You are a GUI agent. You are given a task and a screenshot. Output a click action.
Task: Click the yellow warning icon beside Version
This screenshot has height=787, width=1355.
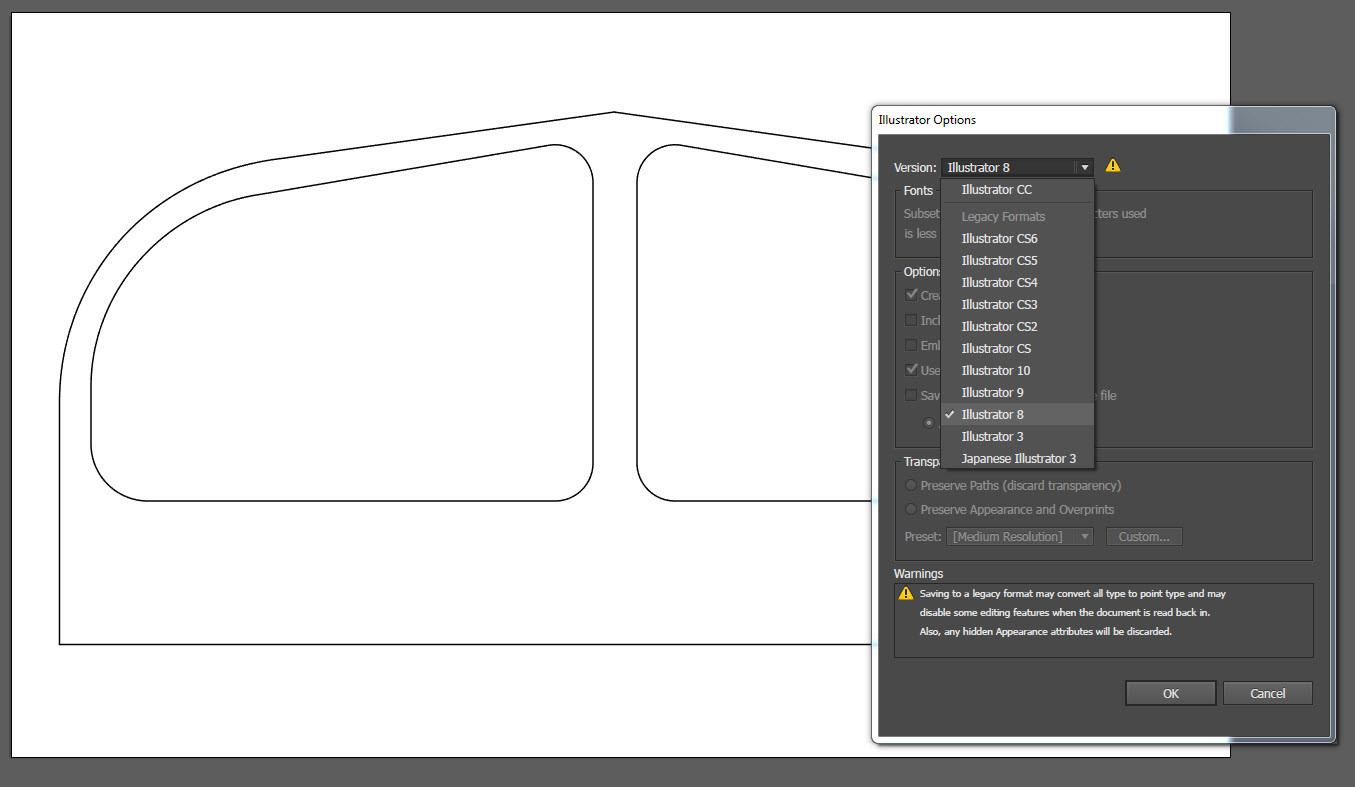1113,166
